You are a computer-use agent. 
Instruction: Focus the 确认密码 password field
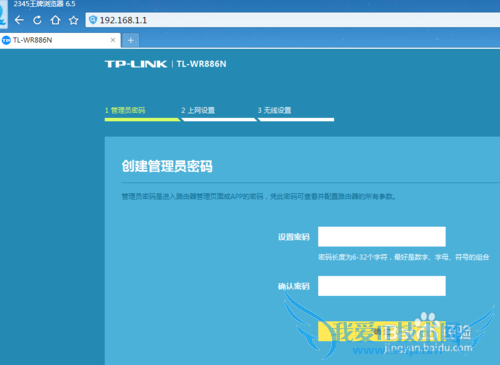382,286
